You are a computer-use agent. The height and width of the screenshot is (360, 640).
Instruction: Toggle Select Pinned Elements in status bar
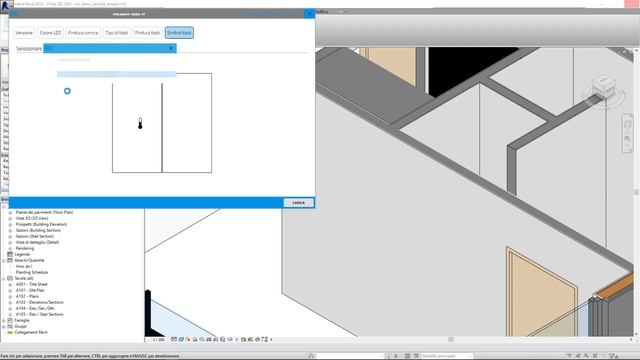pos(587,356)
